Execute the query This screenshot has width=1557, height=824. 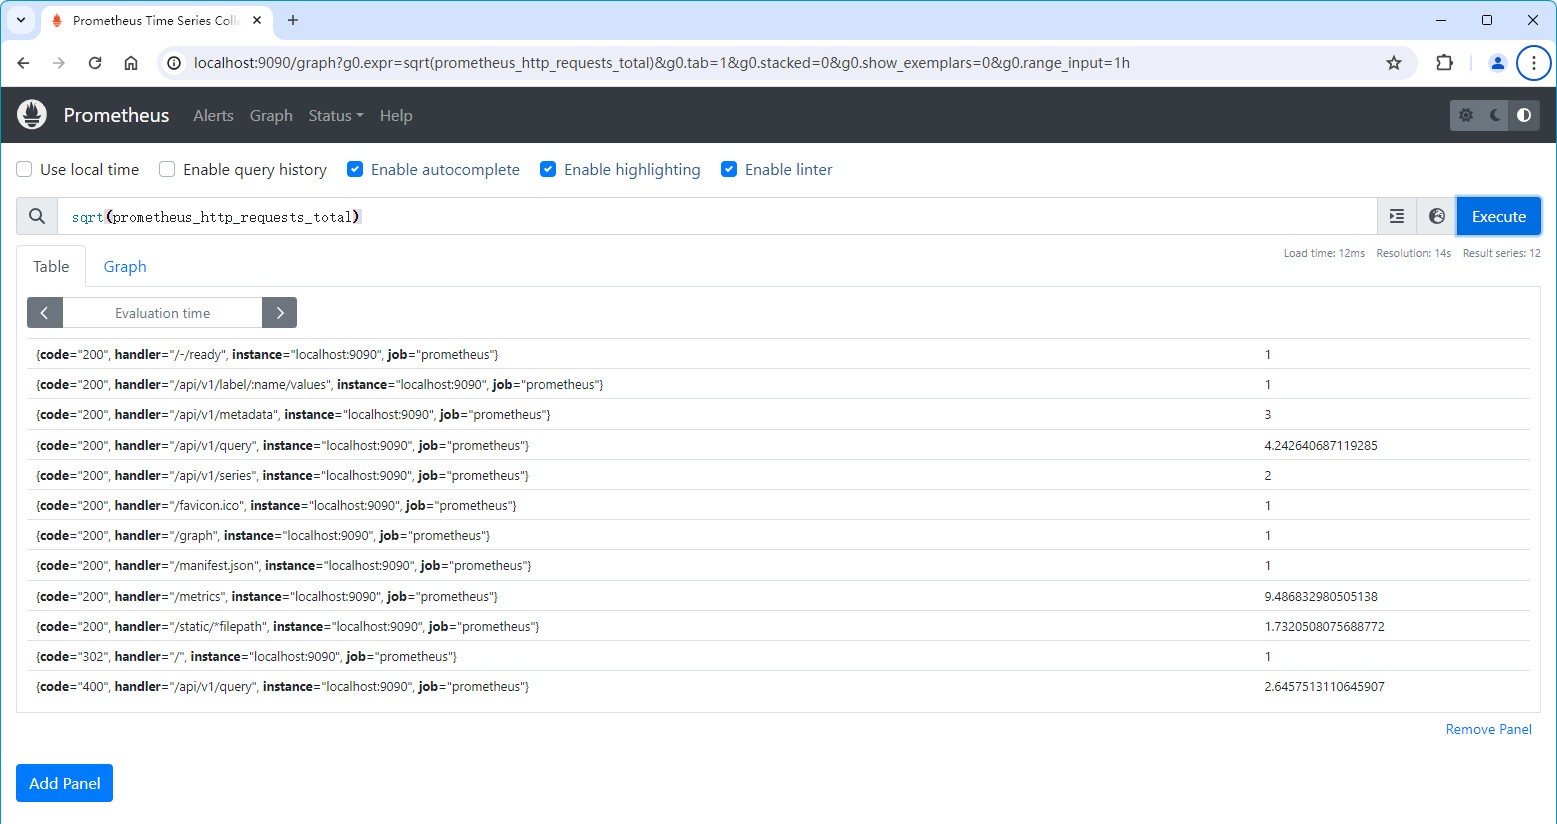tap(1498, 216)
